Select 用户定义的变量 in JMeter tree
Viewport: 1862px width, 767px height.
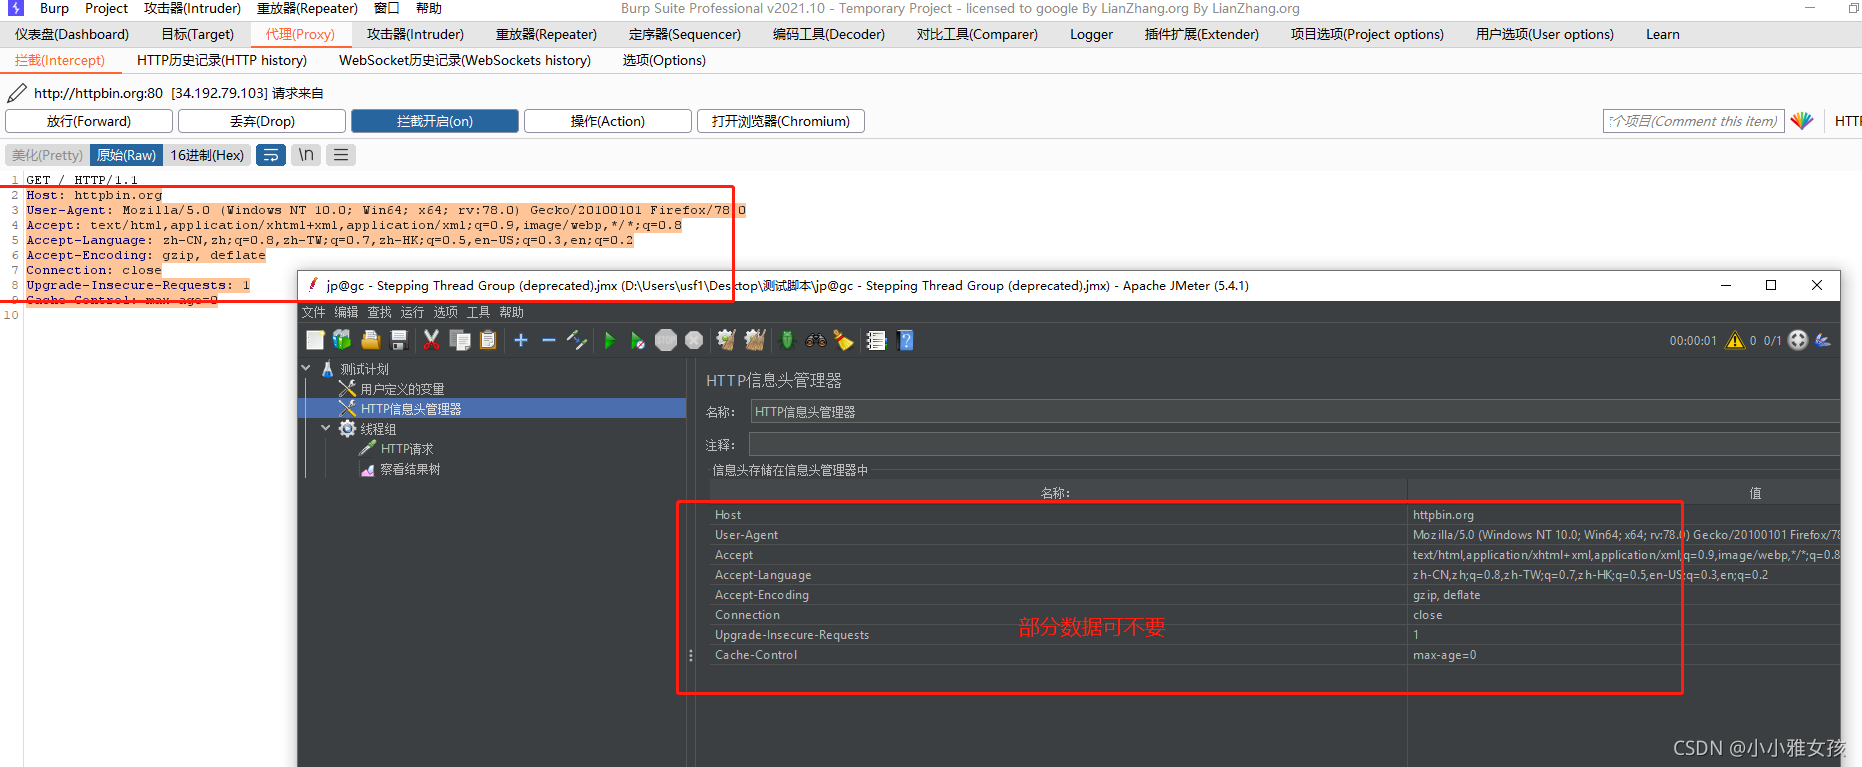pyautogui.click(x=402, y=389)
